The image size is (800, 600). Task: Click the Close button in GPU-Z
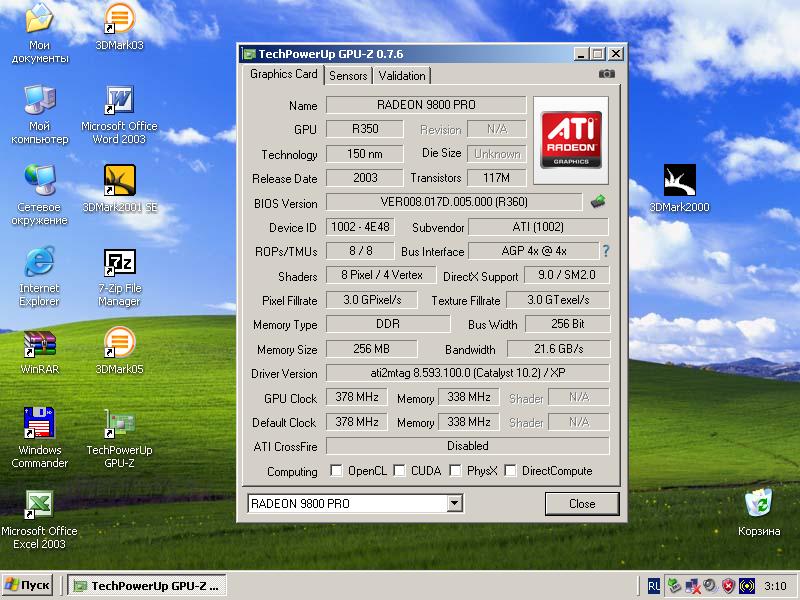[582, 504]
